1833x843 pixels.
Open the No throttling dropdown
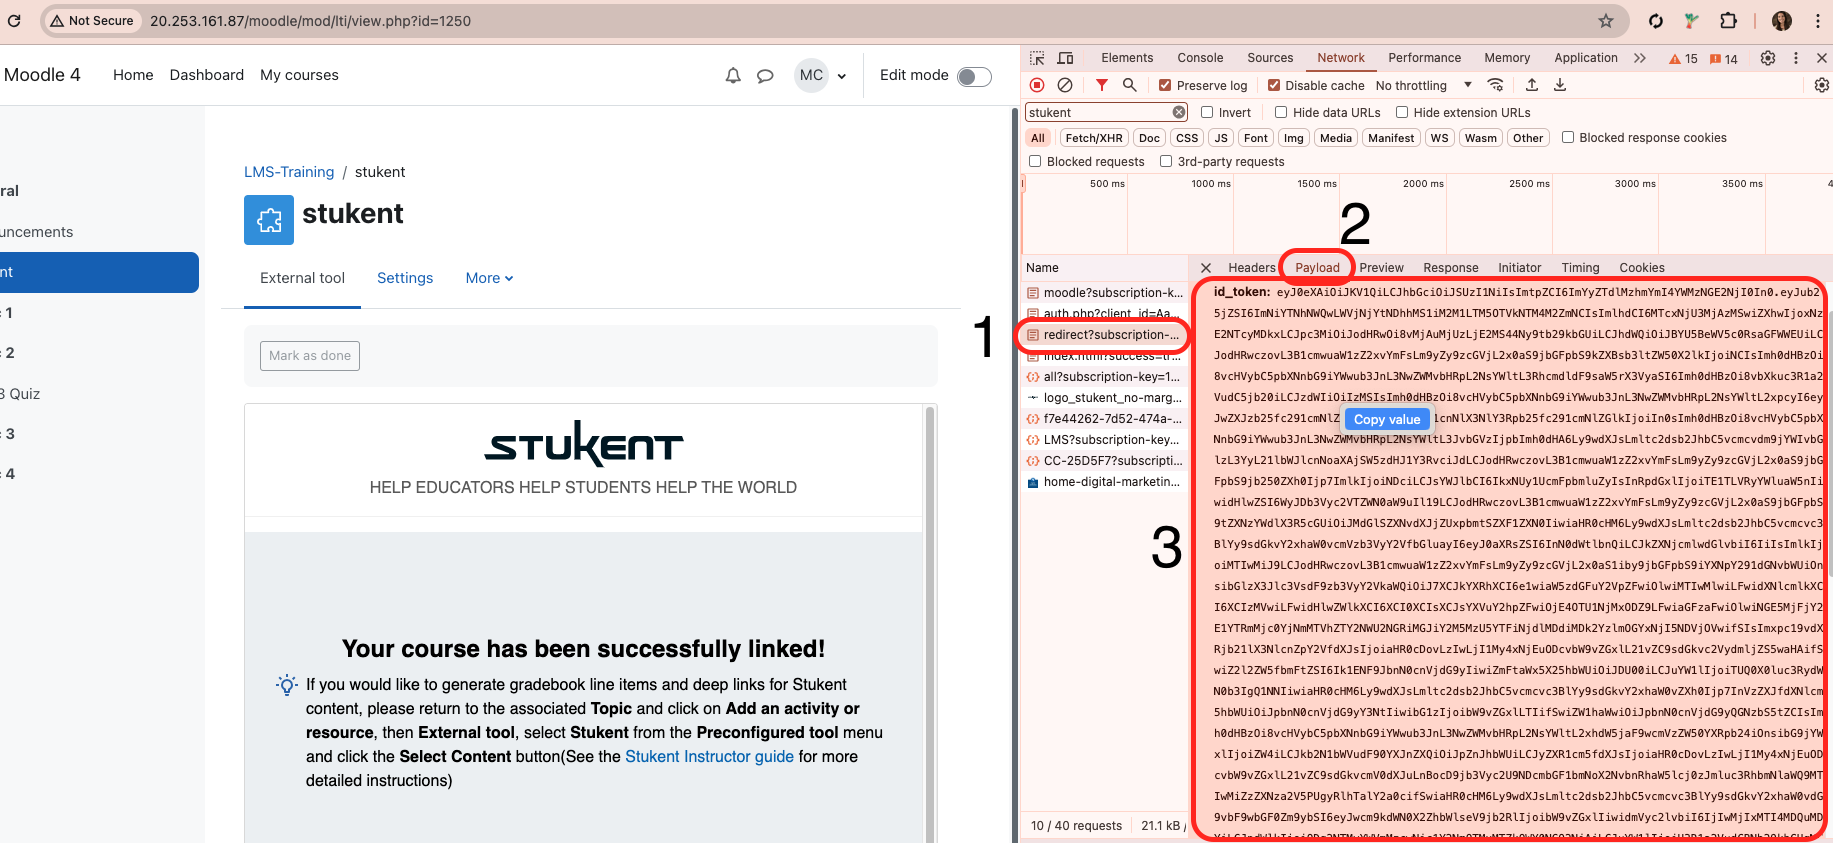pyautogui.click(x=1424, y=85)
